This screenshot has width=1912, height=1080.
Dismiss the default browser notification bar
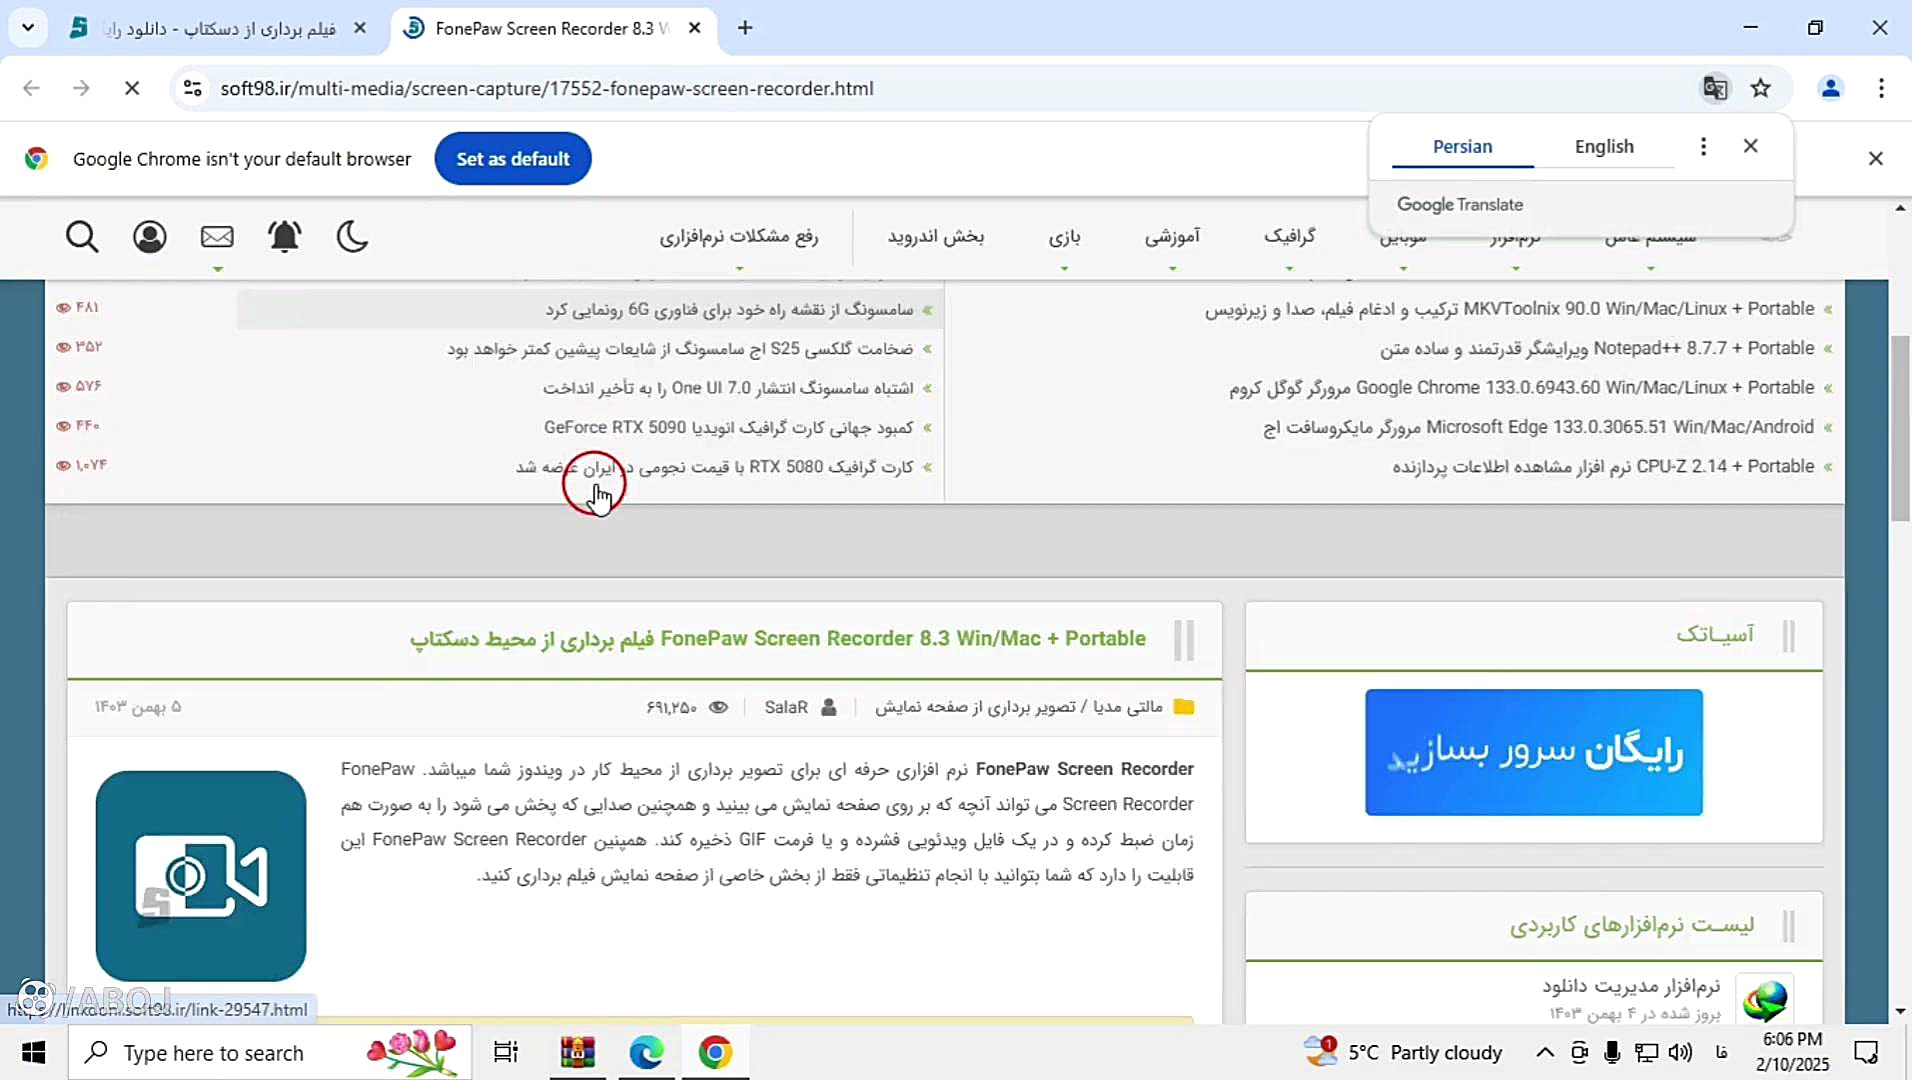click(x=1876, y=159)
